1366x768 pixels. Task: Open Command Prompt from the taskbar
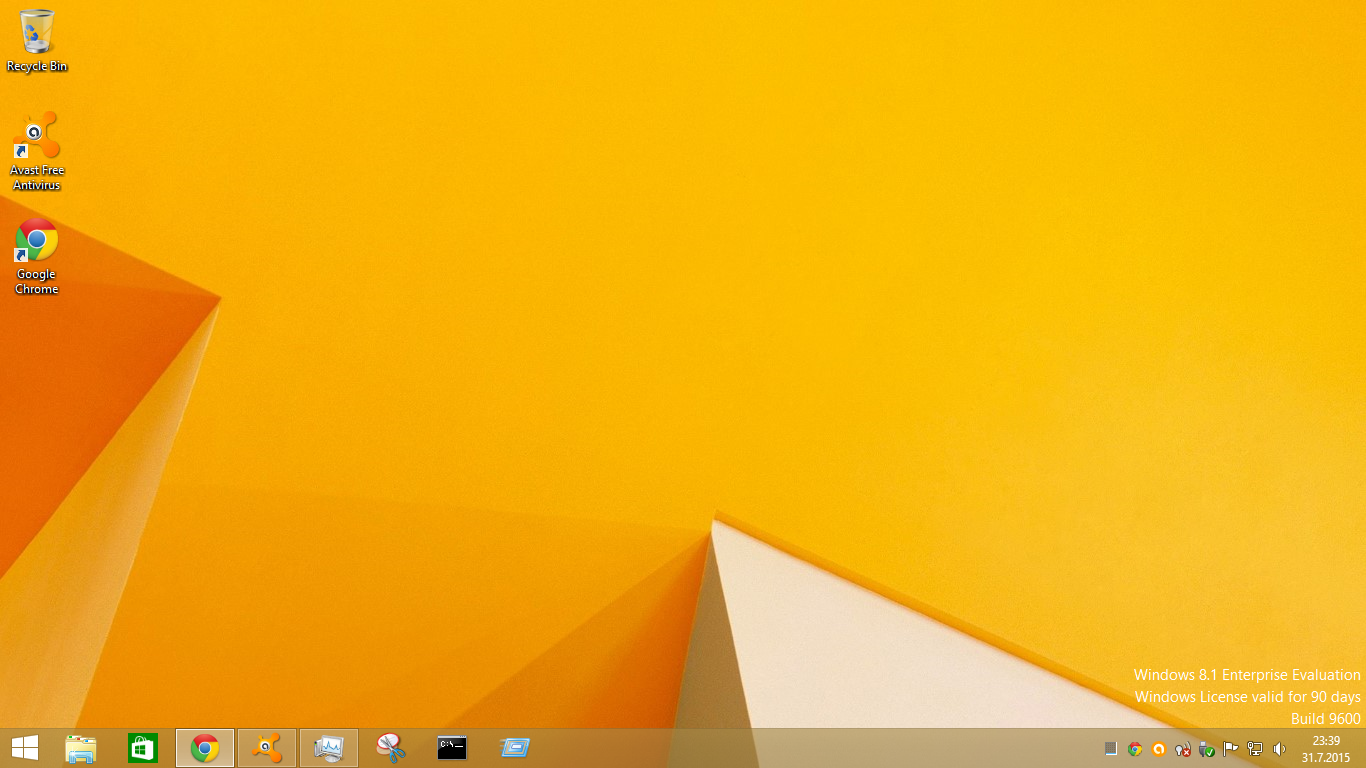453,748
